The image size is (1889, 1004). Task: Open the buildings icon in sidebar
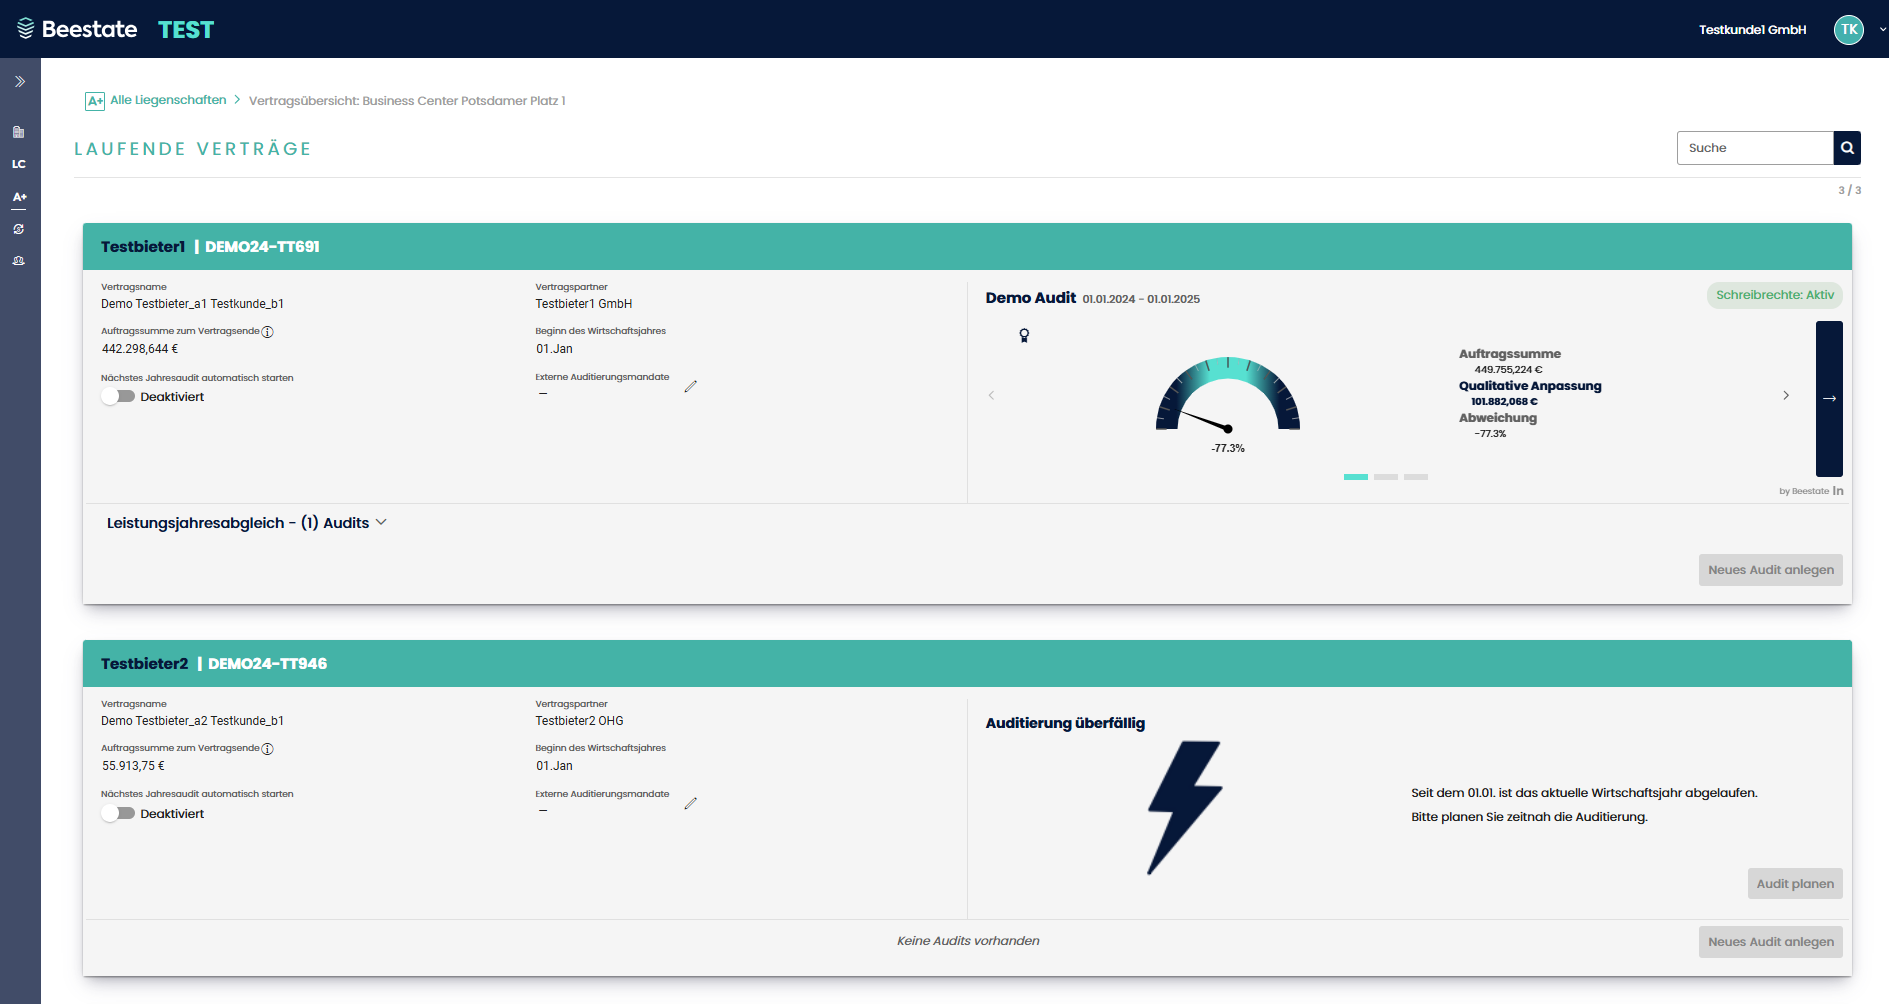pos(19,132)
